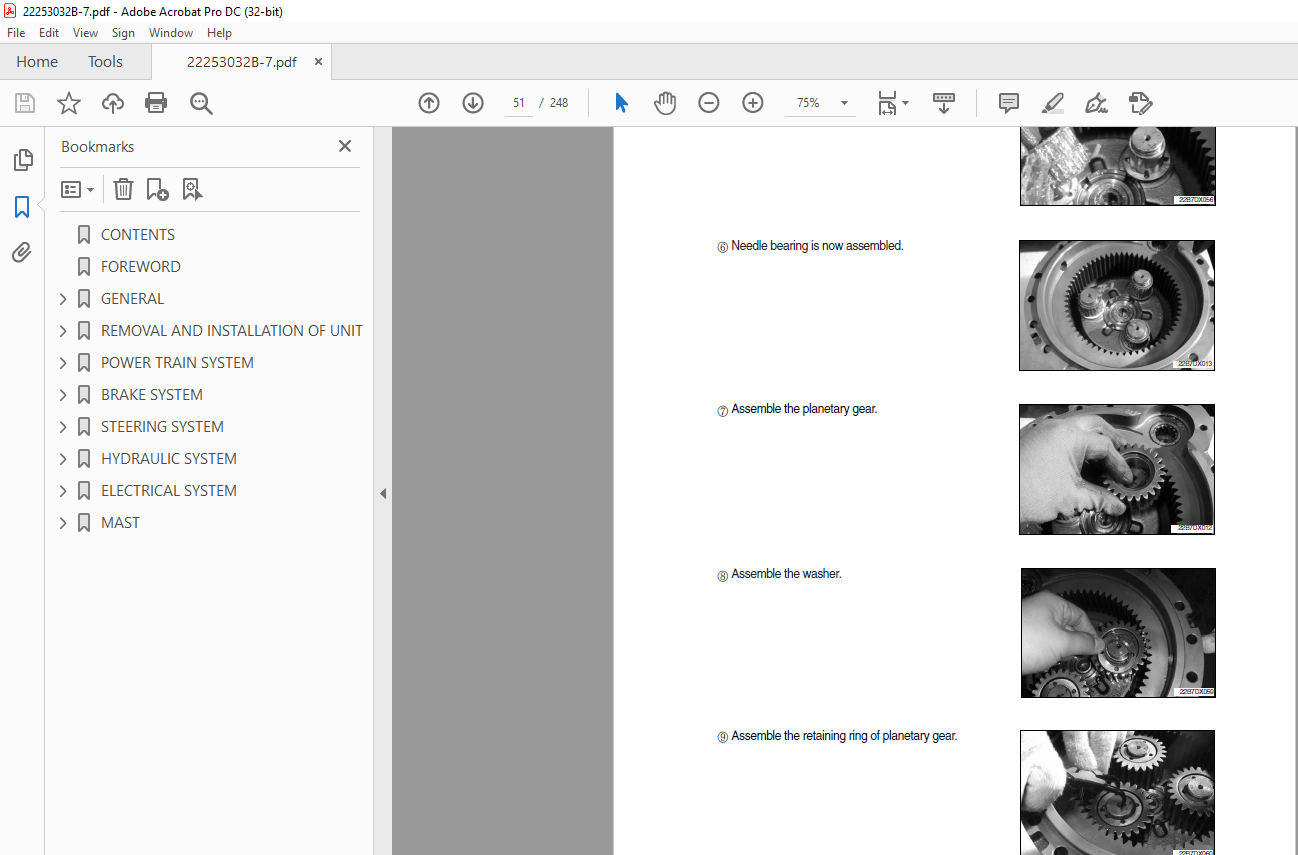This screenshot has height=855, width=1298.
Task: Activate the hand pan tool
Action: point(665,103)
